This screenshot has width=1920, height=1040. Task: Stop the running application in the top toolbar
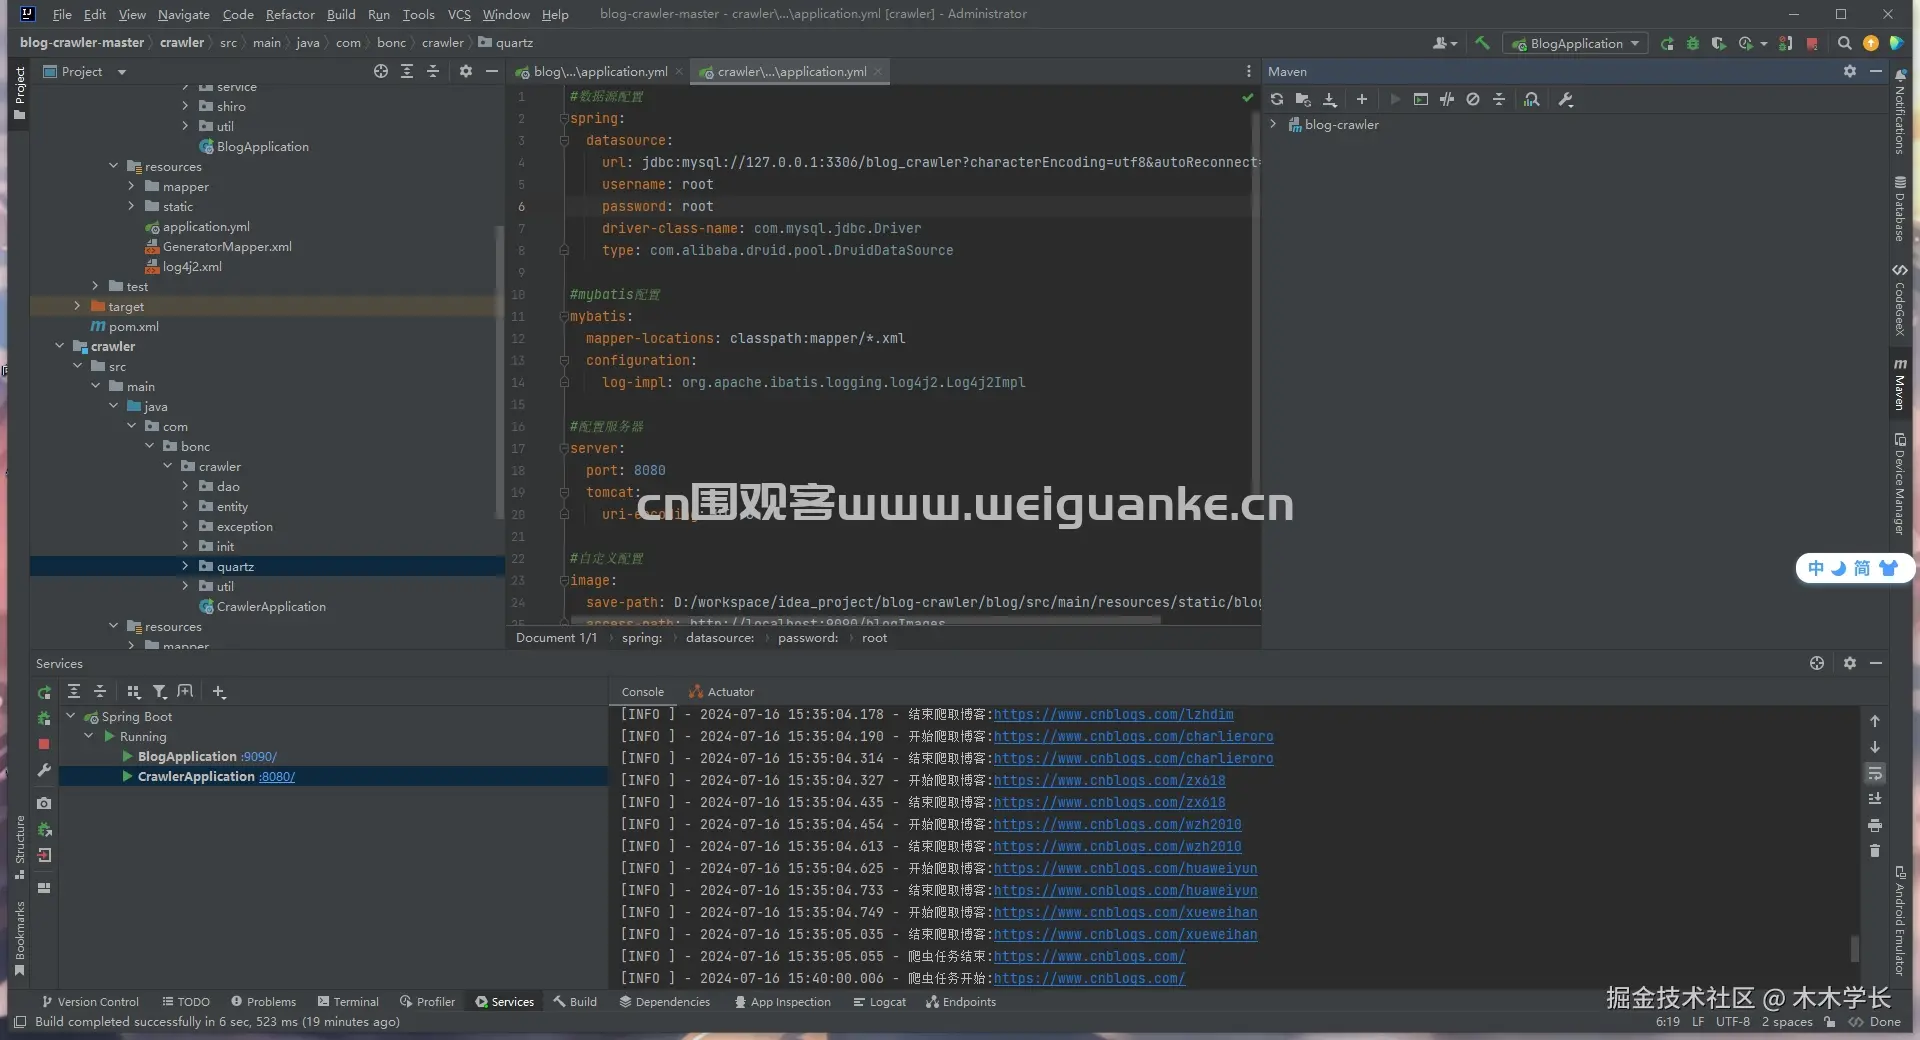click(1812, 43)
